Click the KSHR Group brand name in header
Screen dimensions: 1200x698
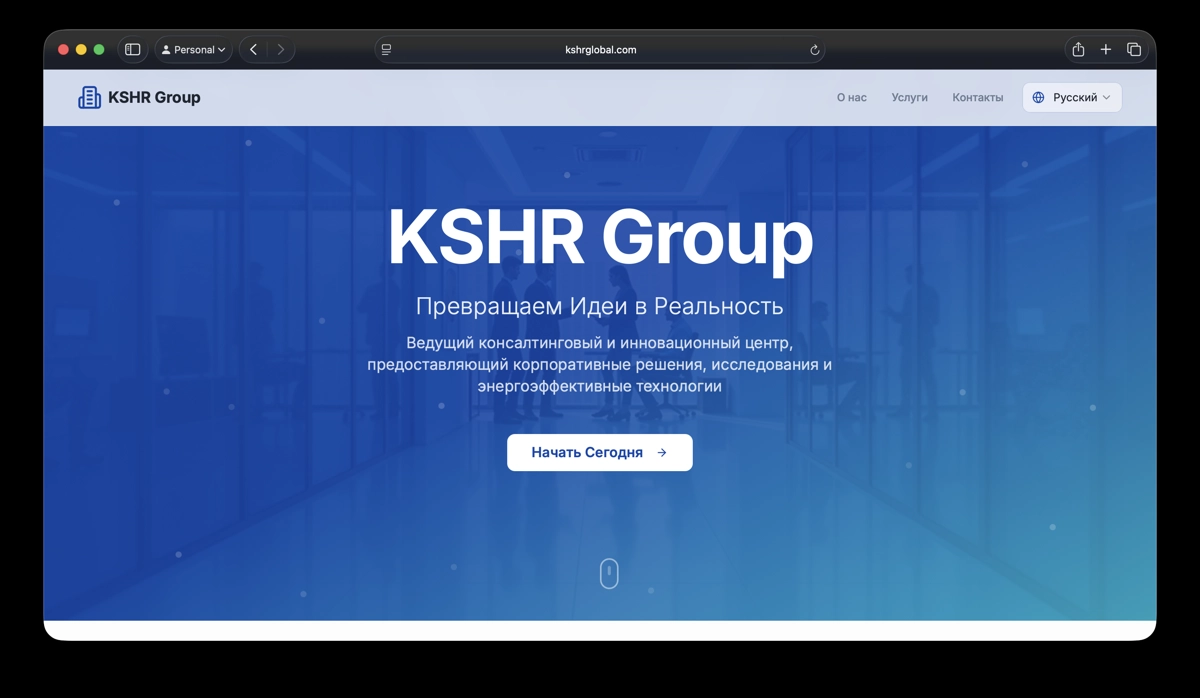click(154, 97)
